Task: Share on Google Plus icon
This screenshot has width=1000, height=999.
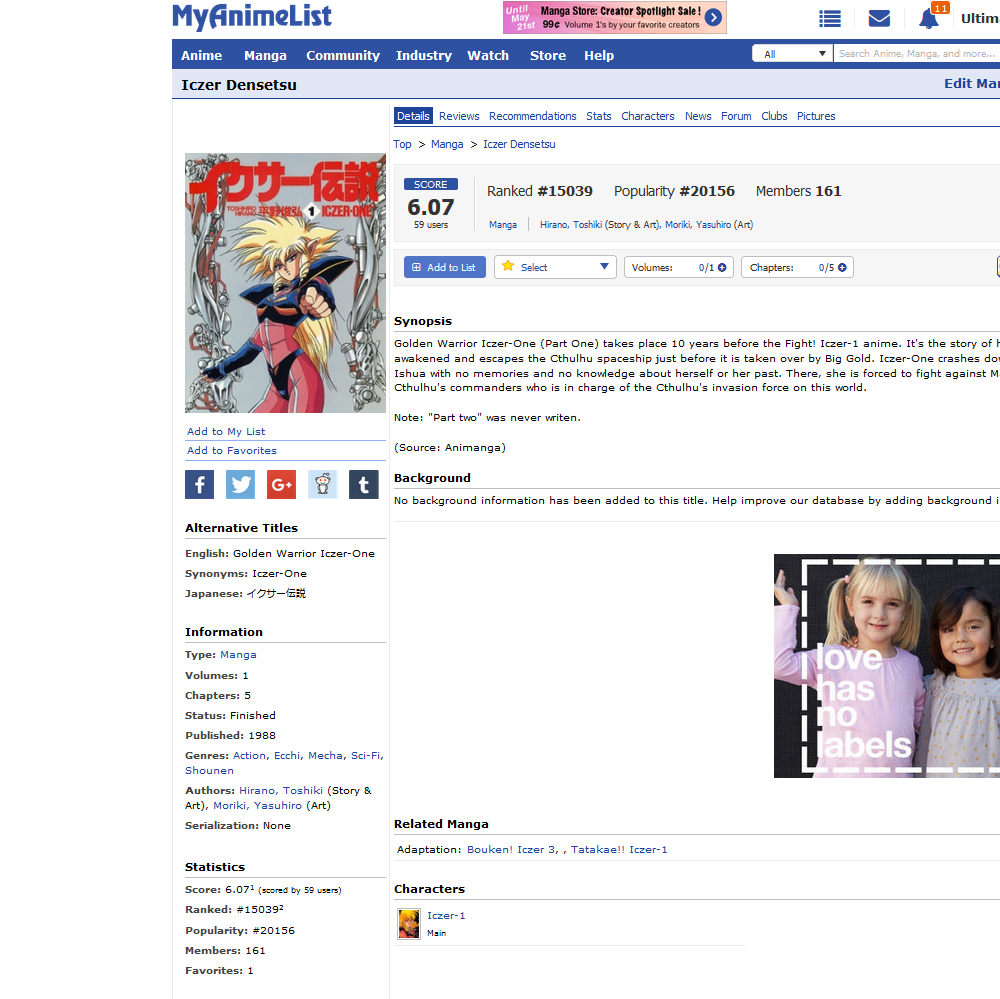Action: (282, 484)
